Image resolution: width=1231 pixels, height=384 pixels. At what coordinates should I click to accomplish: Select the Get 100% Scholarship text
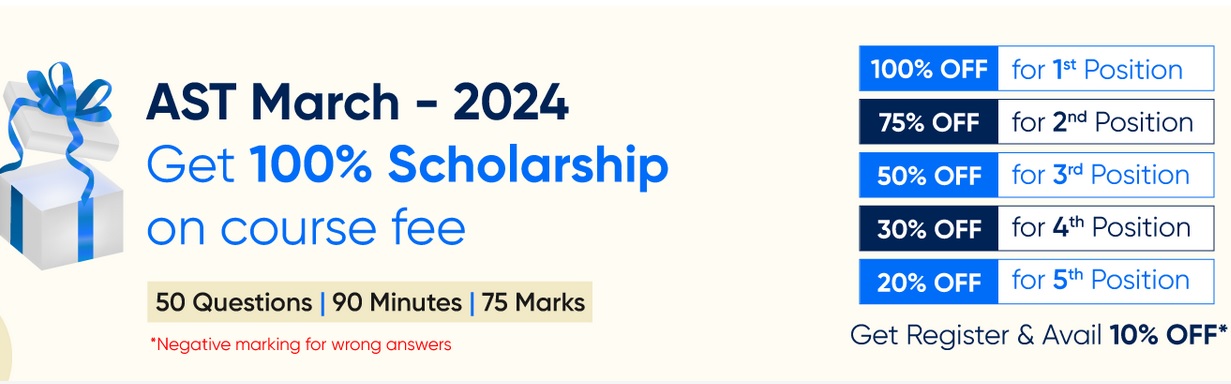pyautogui.click(x=406, y=165)
